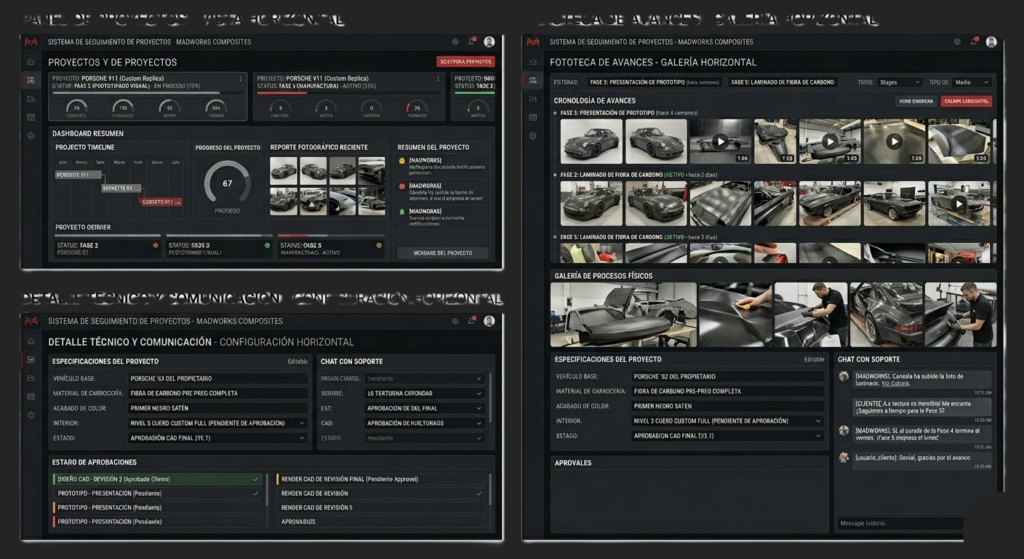
Task: Open the user avatar in the projects panel header
Action: 489,42
